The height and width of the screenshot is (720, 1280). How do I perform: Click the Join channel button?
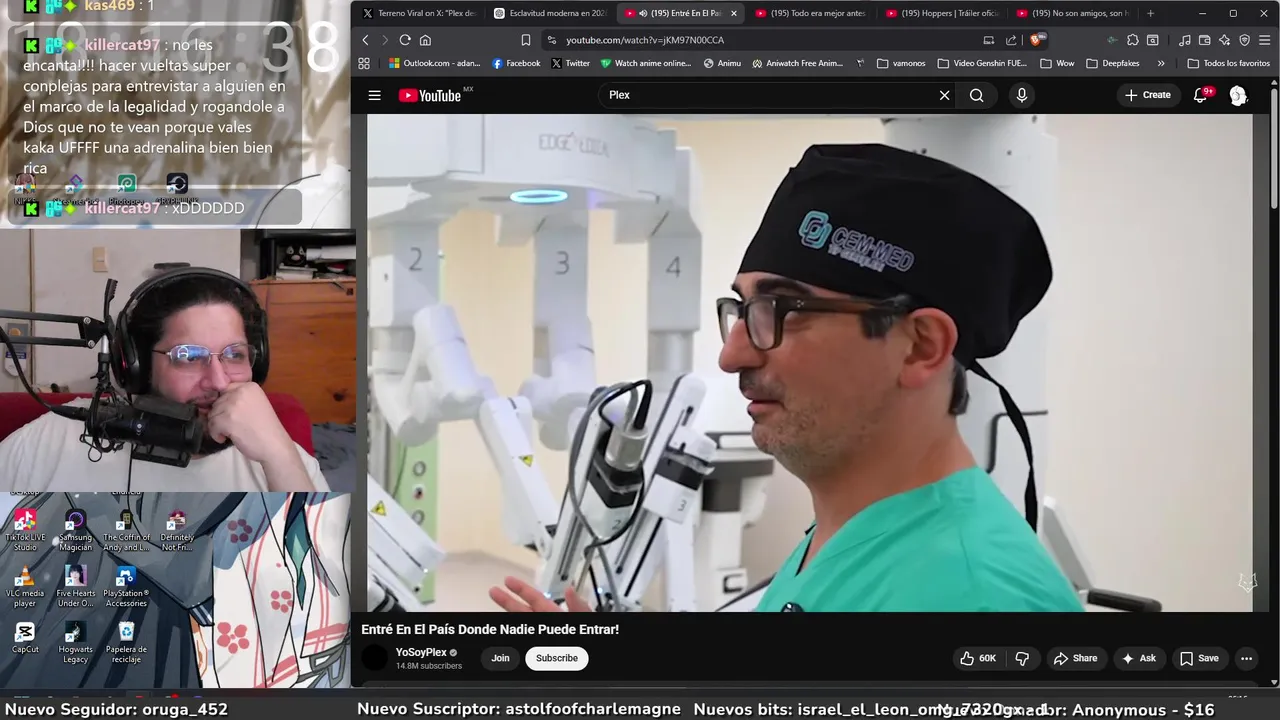[501, 658]
